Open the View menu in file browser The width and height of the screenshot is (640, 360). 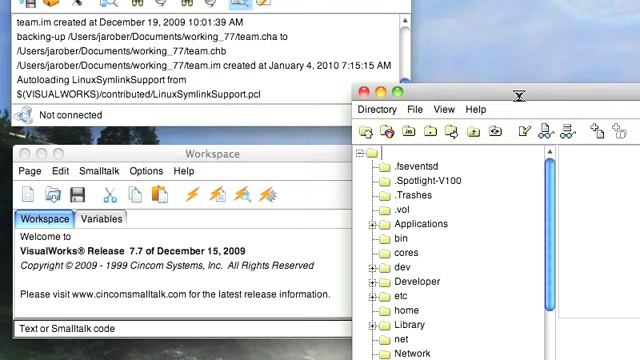click(x=444, y=109)
